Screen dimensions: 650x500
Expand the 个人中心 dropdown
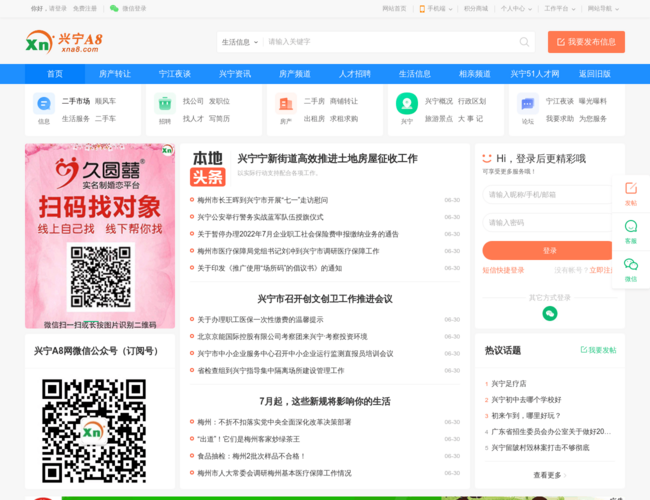516,9
